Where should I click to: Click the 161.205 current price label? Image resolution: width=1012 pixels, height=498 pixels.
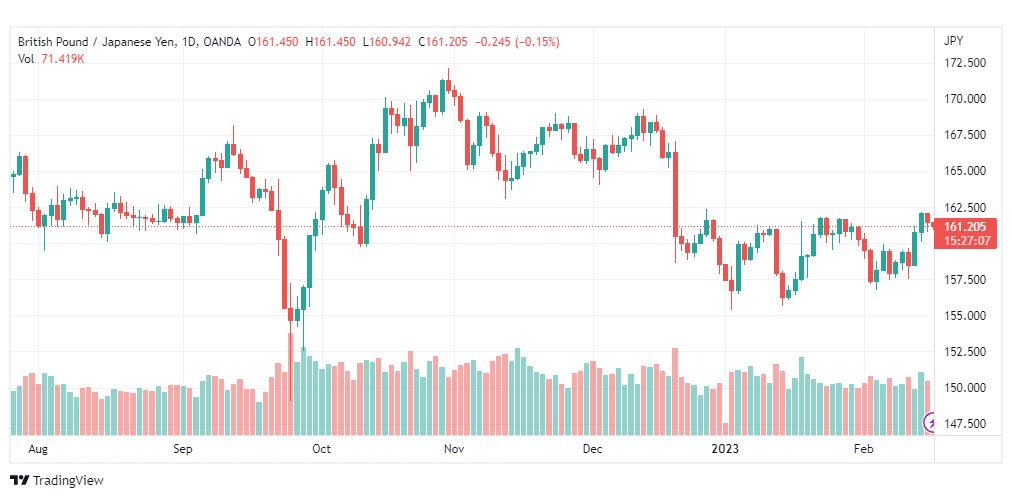965,227
